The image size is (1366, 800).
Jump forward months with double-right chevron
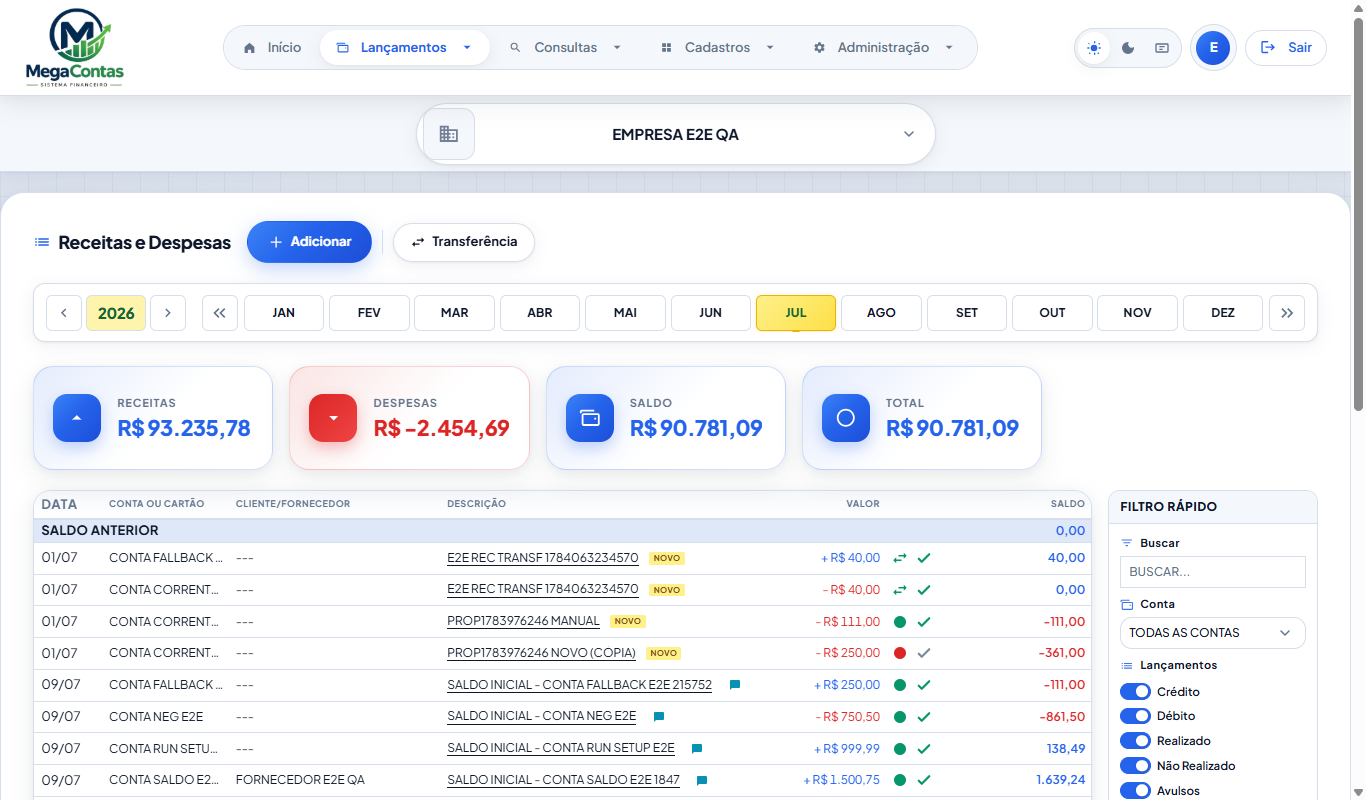[1287, 313]
